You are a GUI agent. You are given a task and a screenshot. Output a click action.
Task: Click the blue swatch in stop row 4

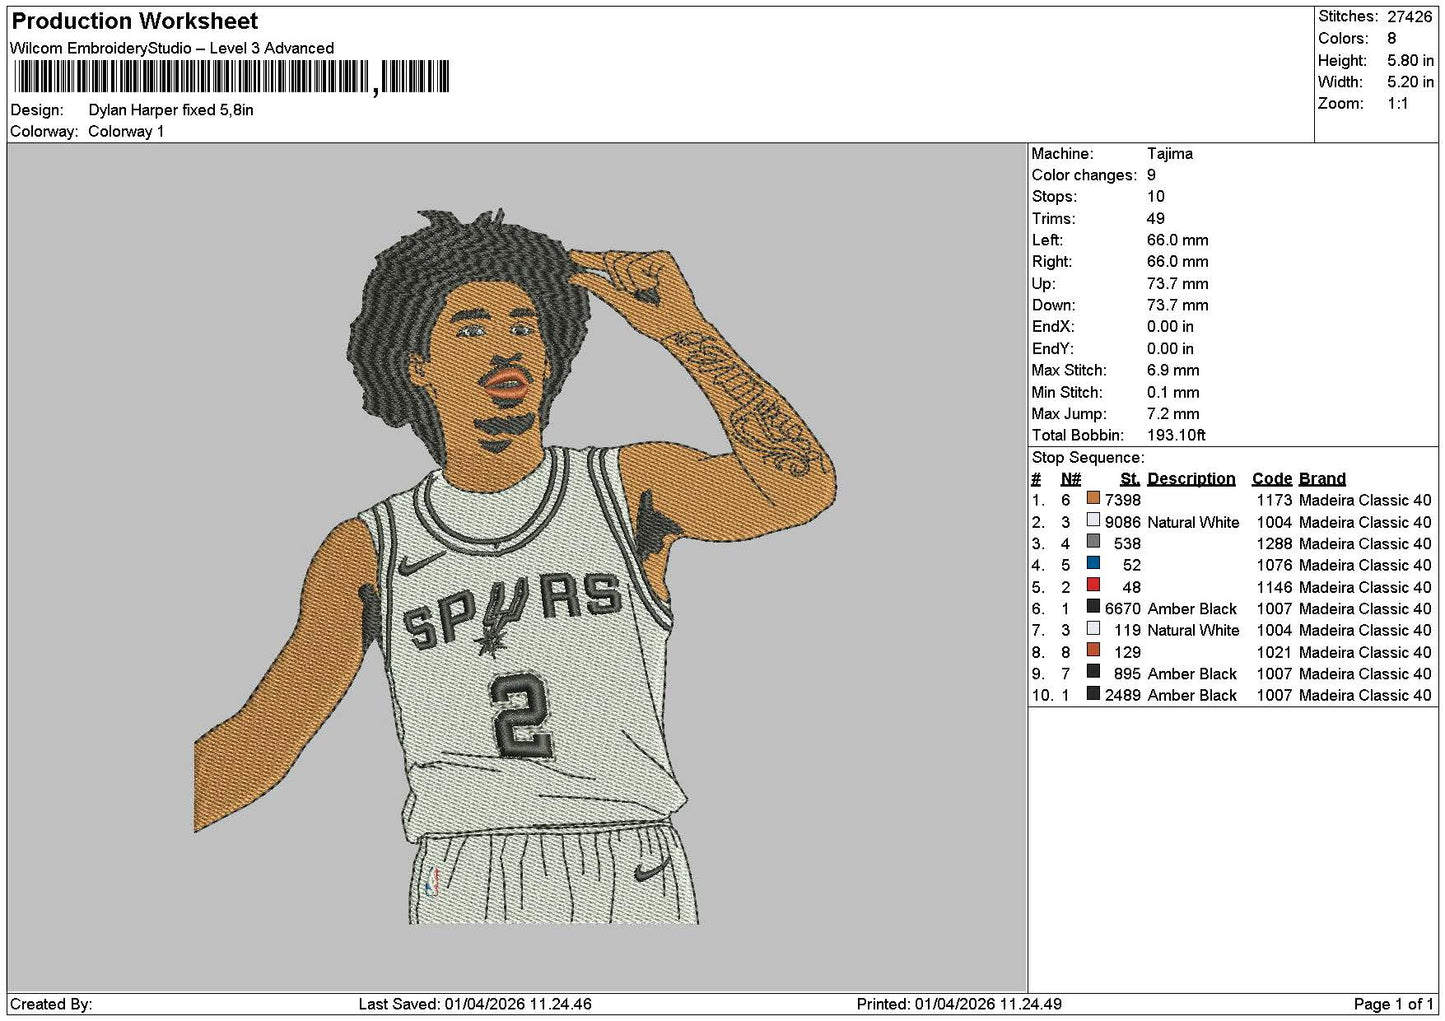1093,564
